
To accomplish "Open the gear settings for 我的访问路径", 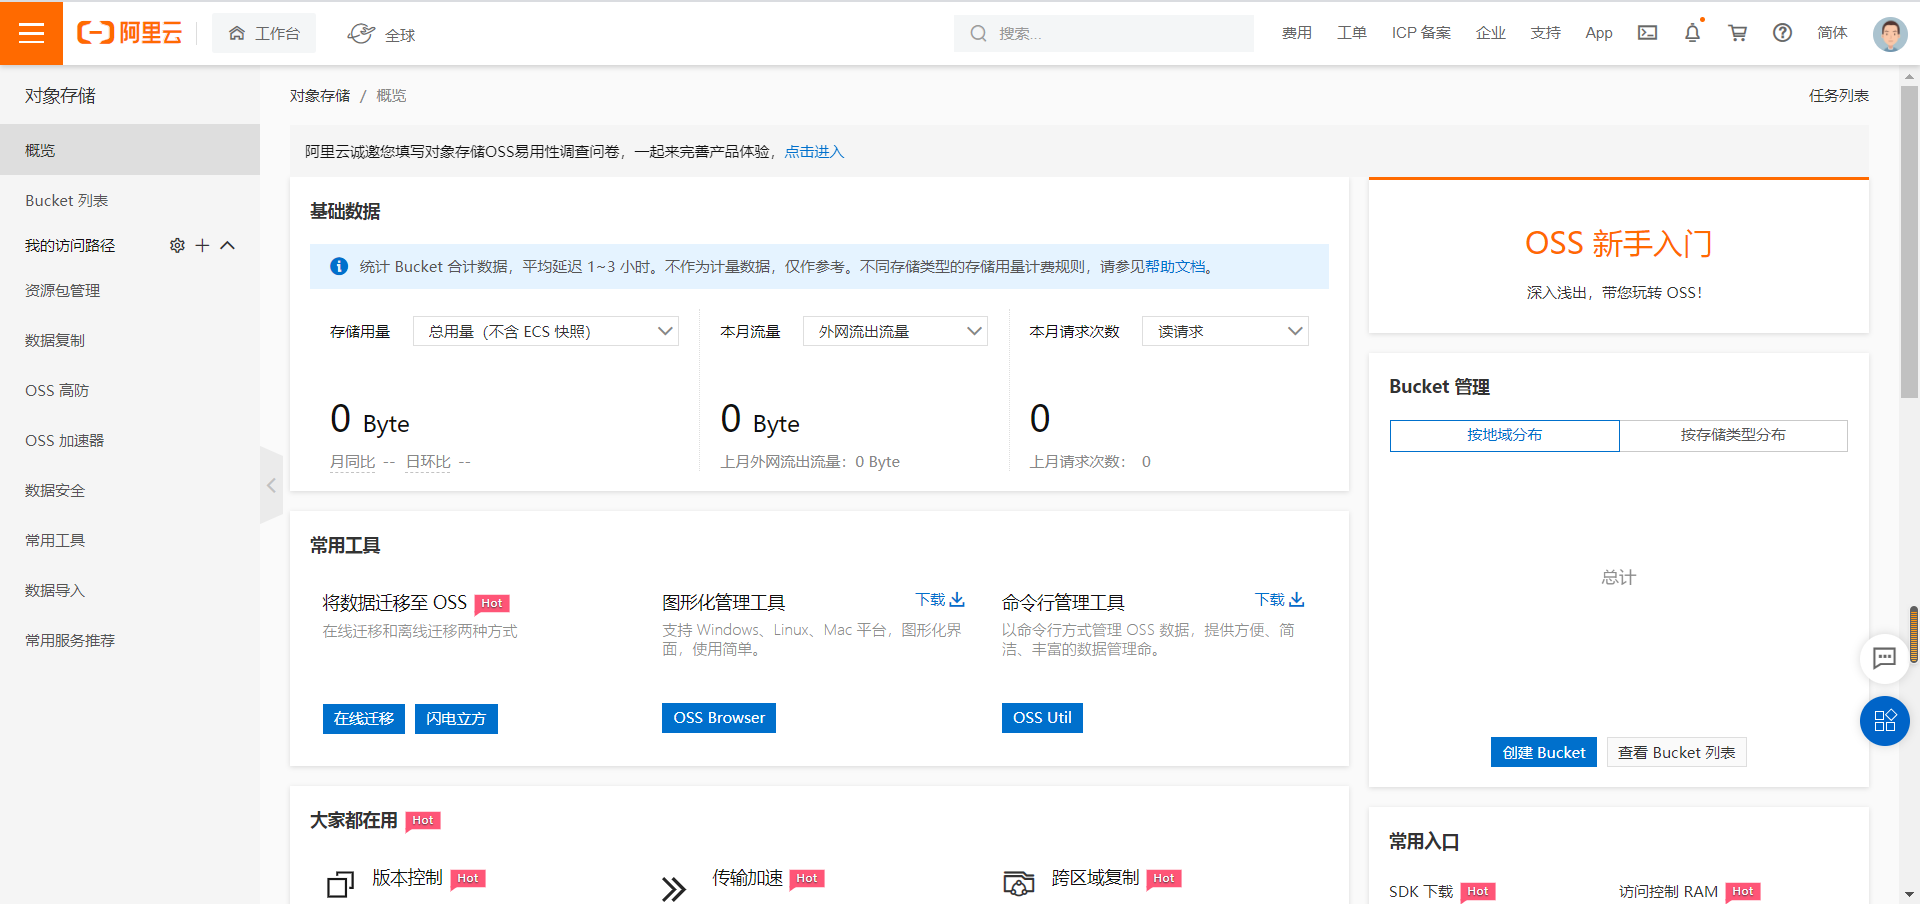I will point(177,245).
